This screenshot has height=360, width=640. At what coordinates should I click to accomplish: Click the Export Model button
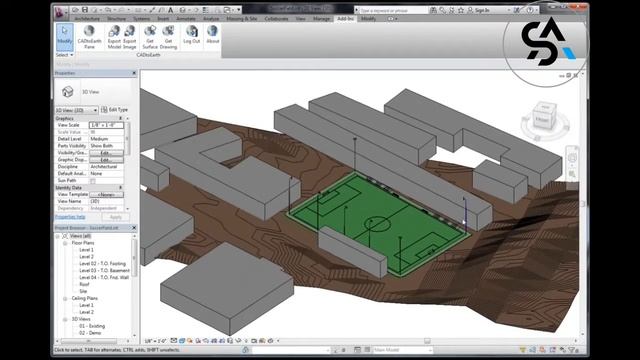114,37
